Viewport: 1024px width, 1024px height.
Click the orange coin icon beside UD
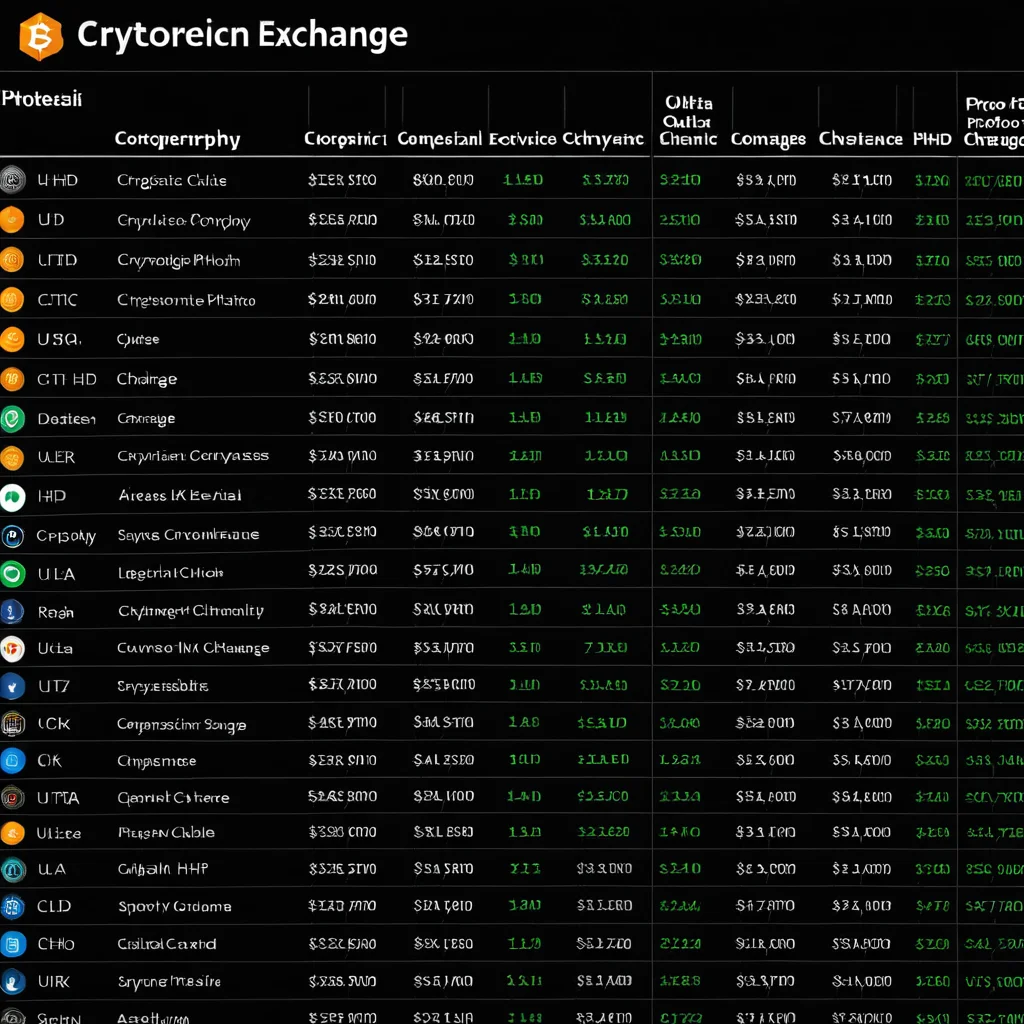click(x=12, y=219)
